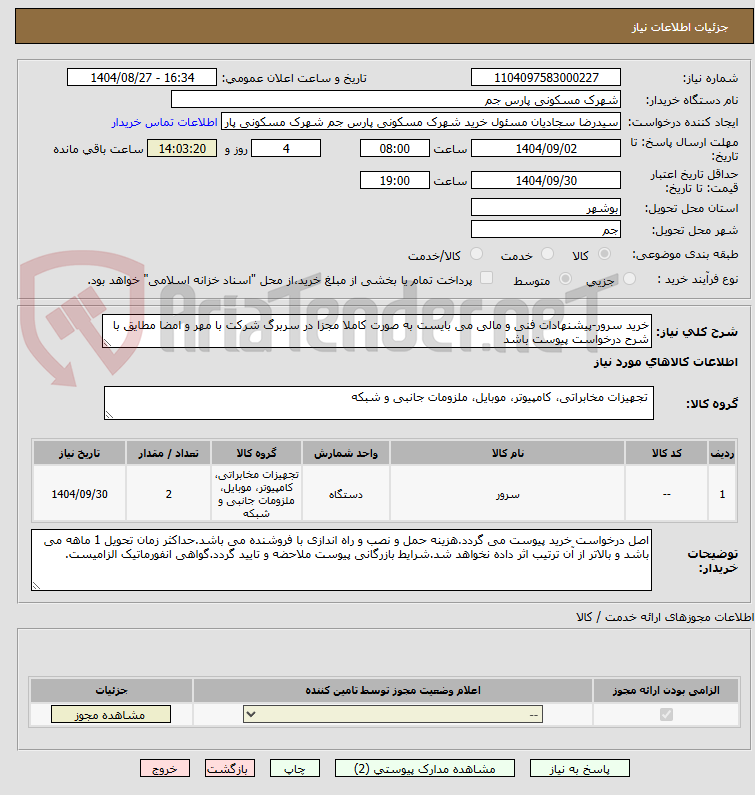Expand اعلام وضعیت مجوز dropdown

pos(393,714)
